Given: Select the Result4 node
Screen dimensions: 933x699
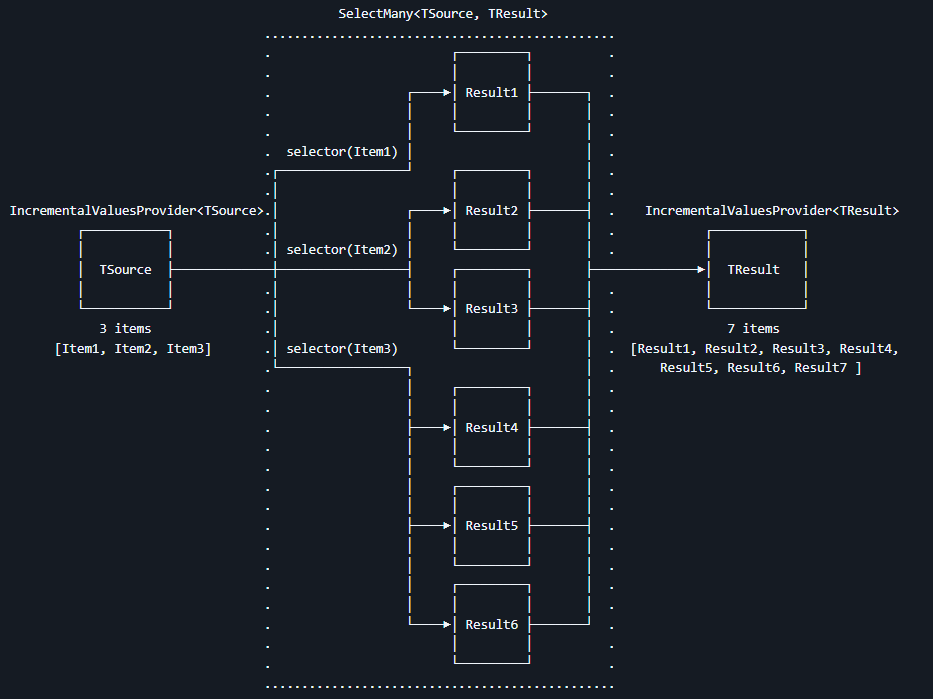Looking at the screenshot, I should tap(491, 427).
